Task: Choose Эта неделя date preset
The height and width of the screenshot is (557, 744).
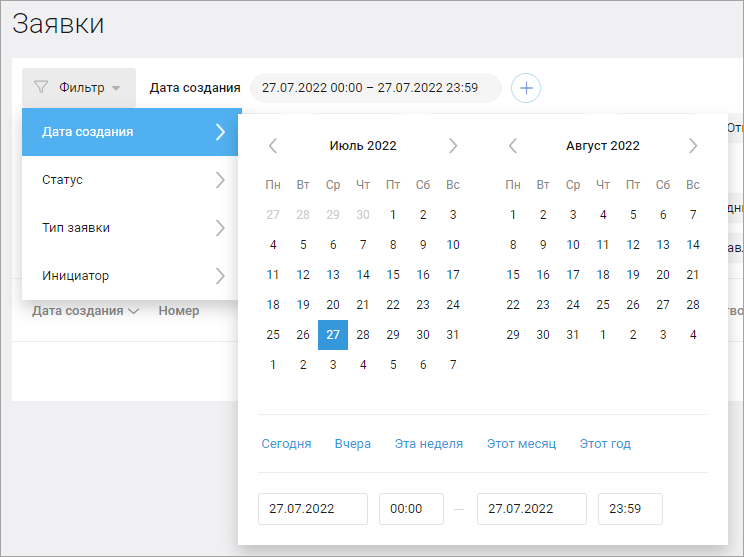Action: coord(429,444)
